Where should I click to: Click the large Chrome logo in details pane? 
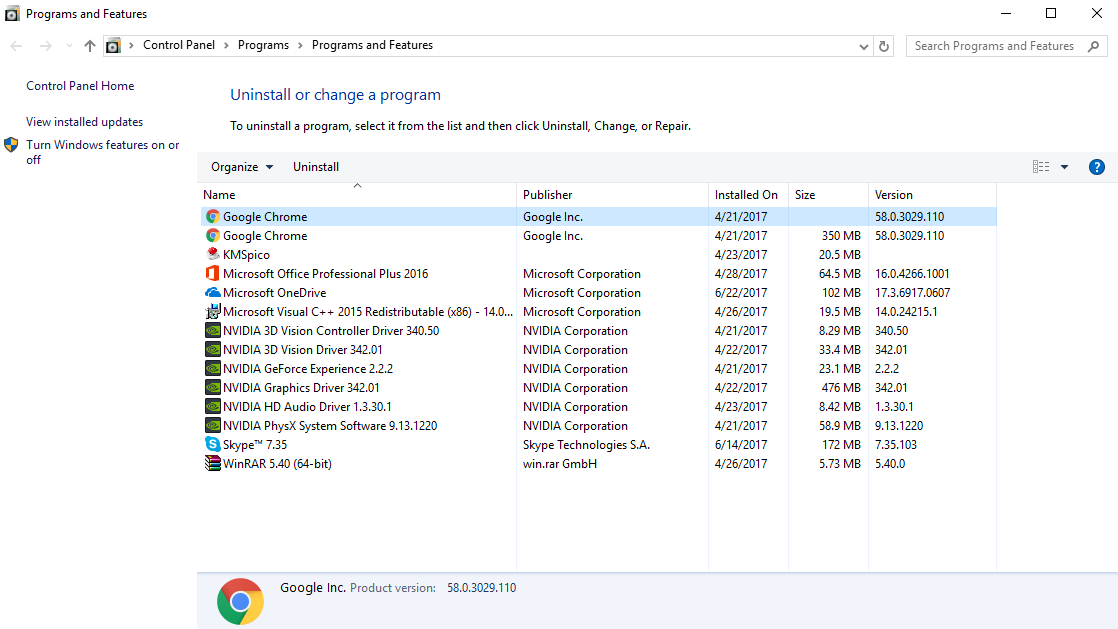240,601
